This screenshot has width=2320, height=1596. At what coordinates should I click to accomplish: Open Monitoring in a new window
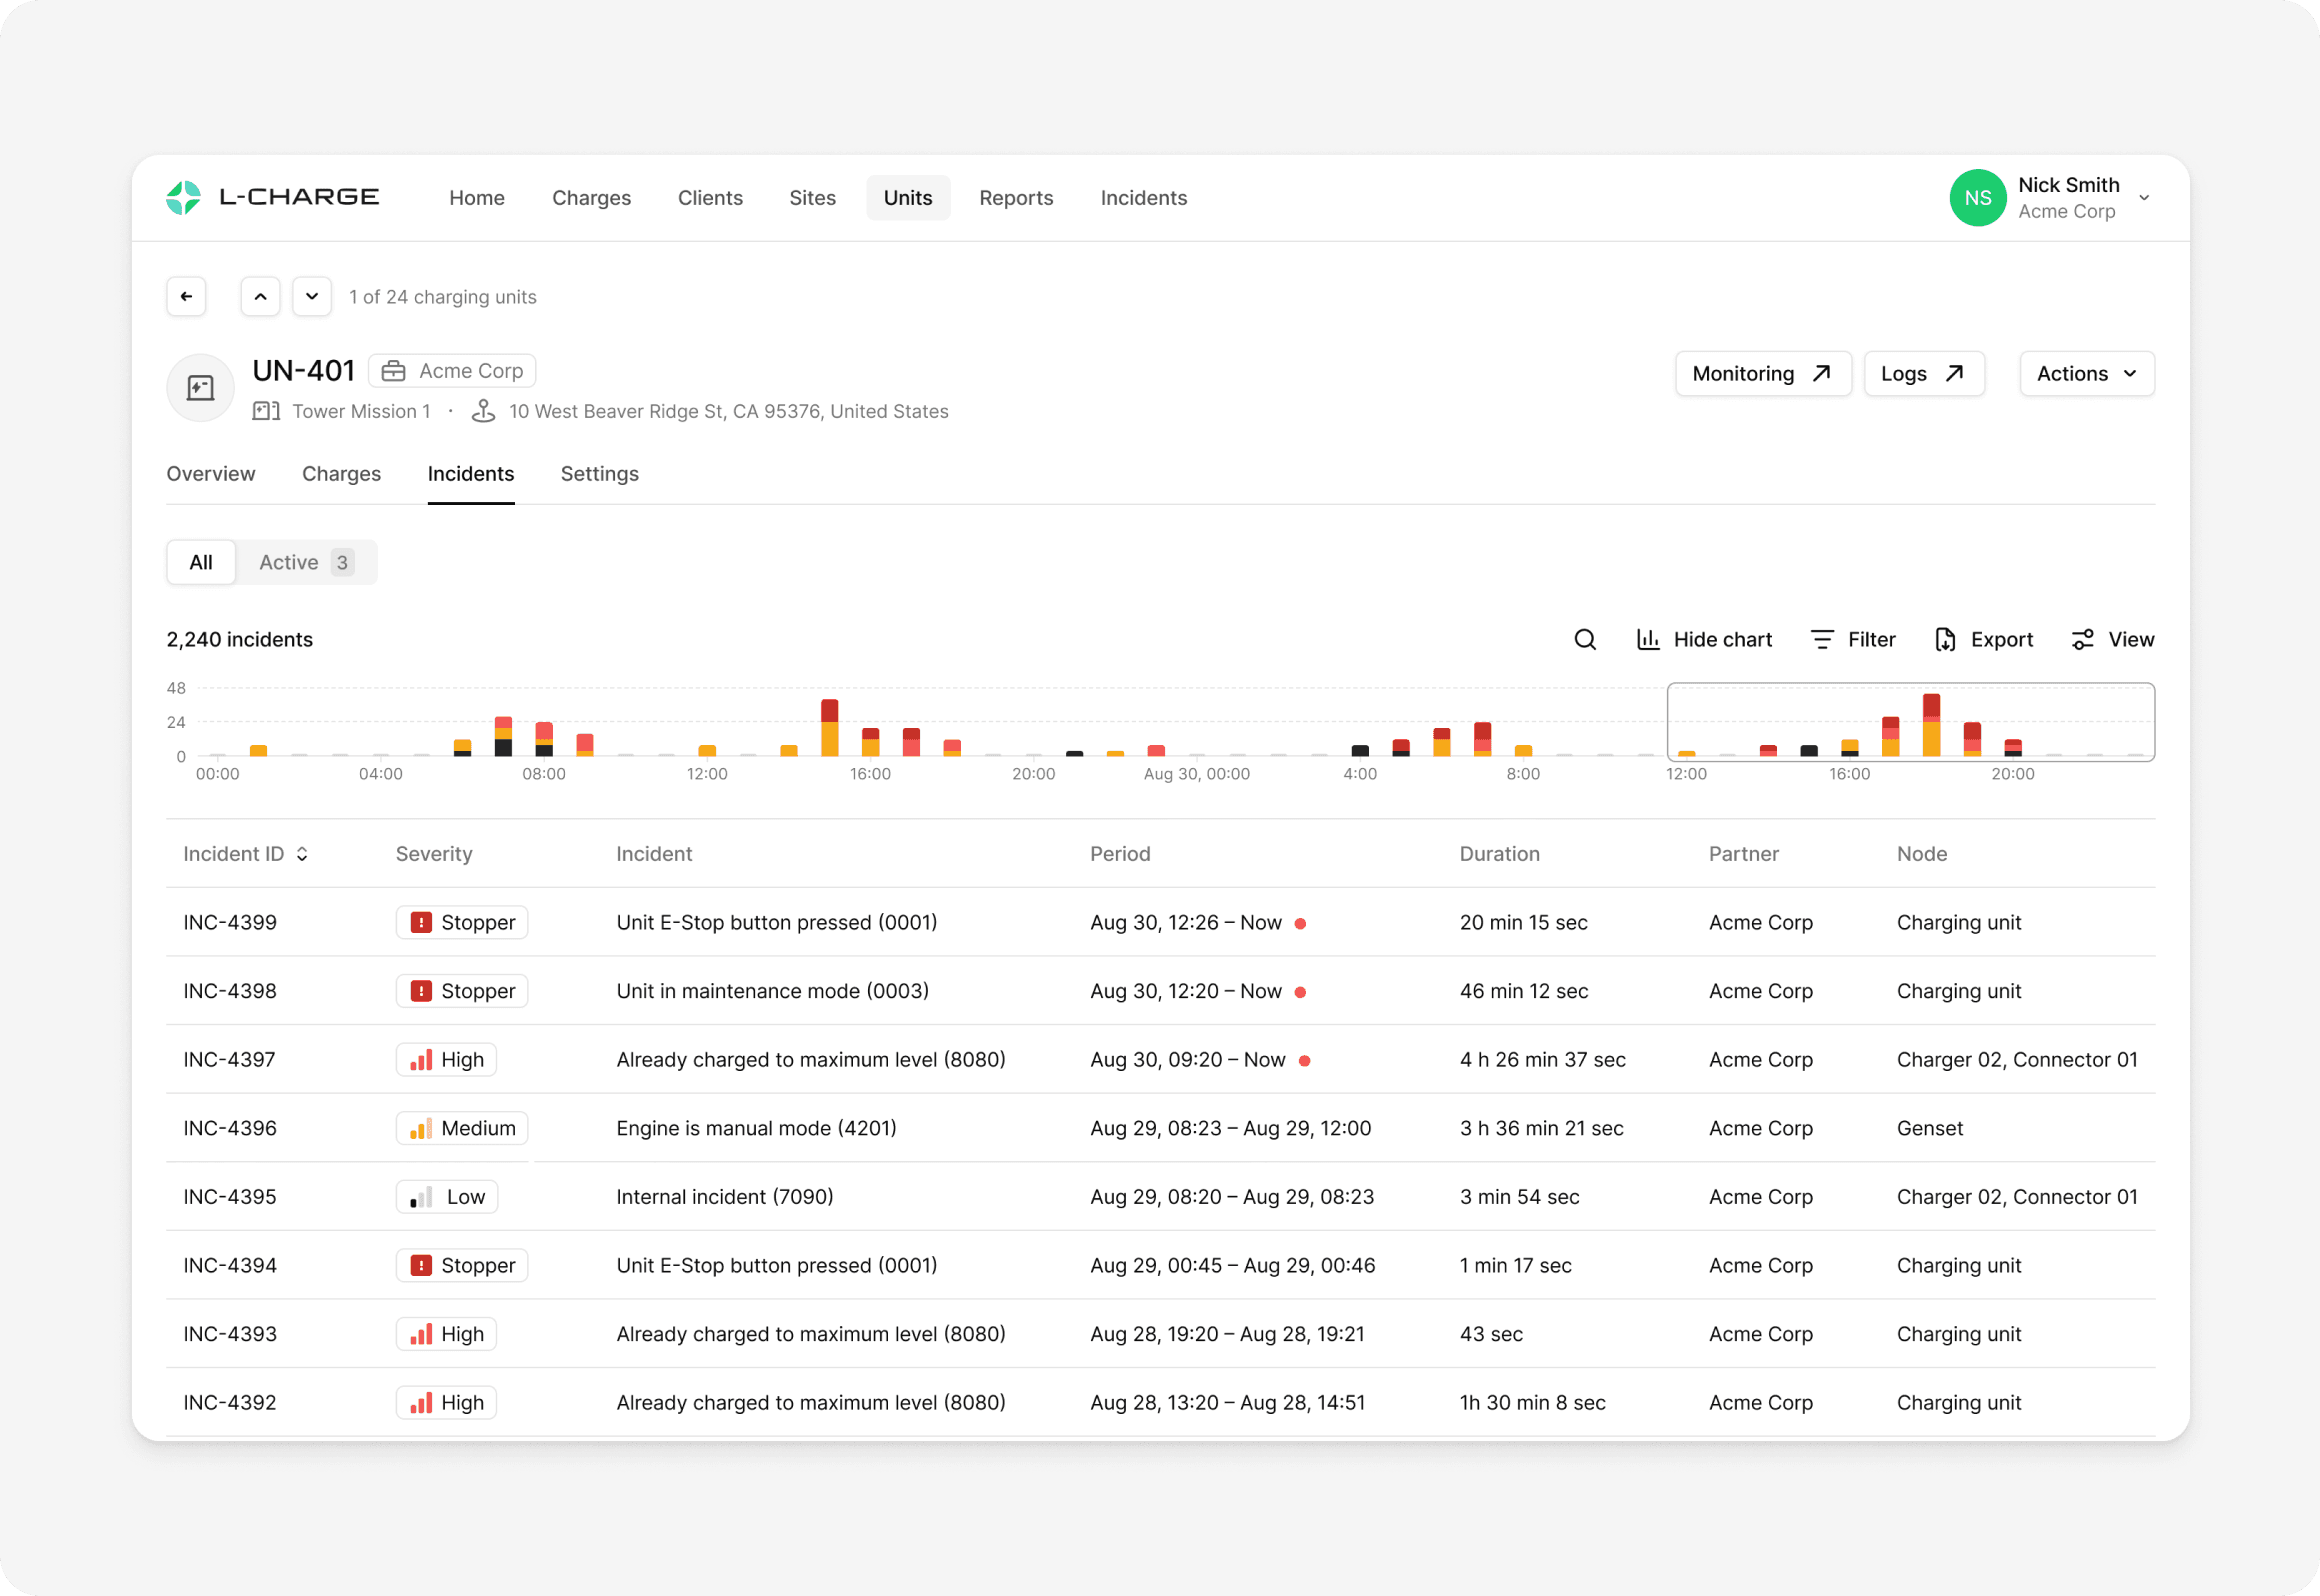(x=1762, y=374)
